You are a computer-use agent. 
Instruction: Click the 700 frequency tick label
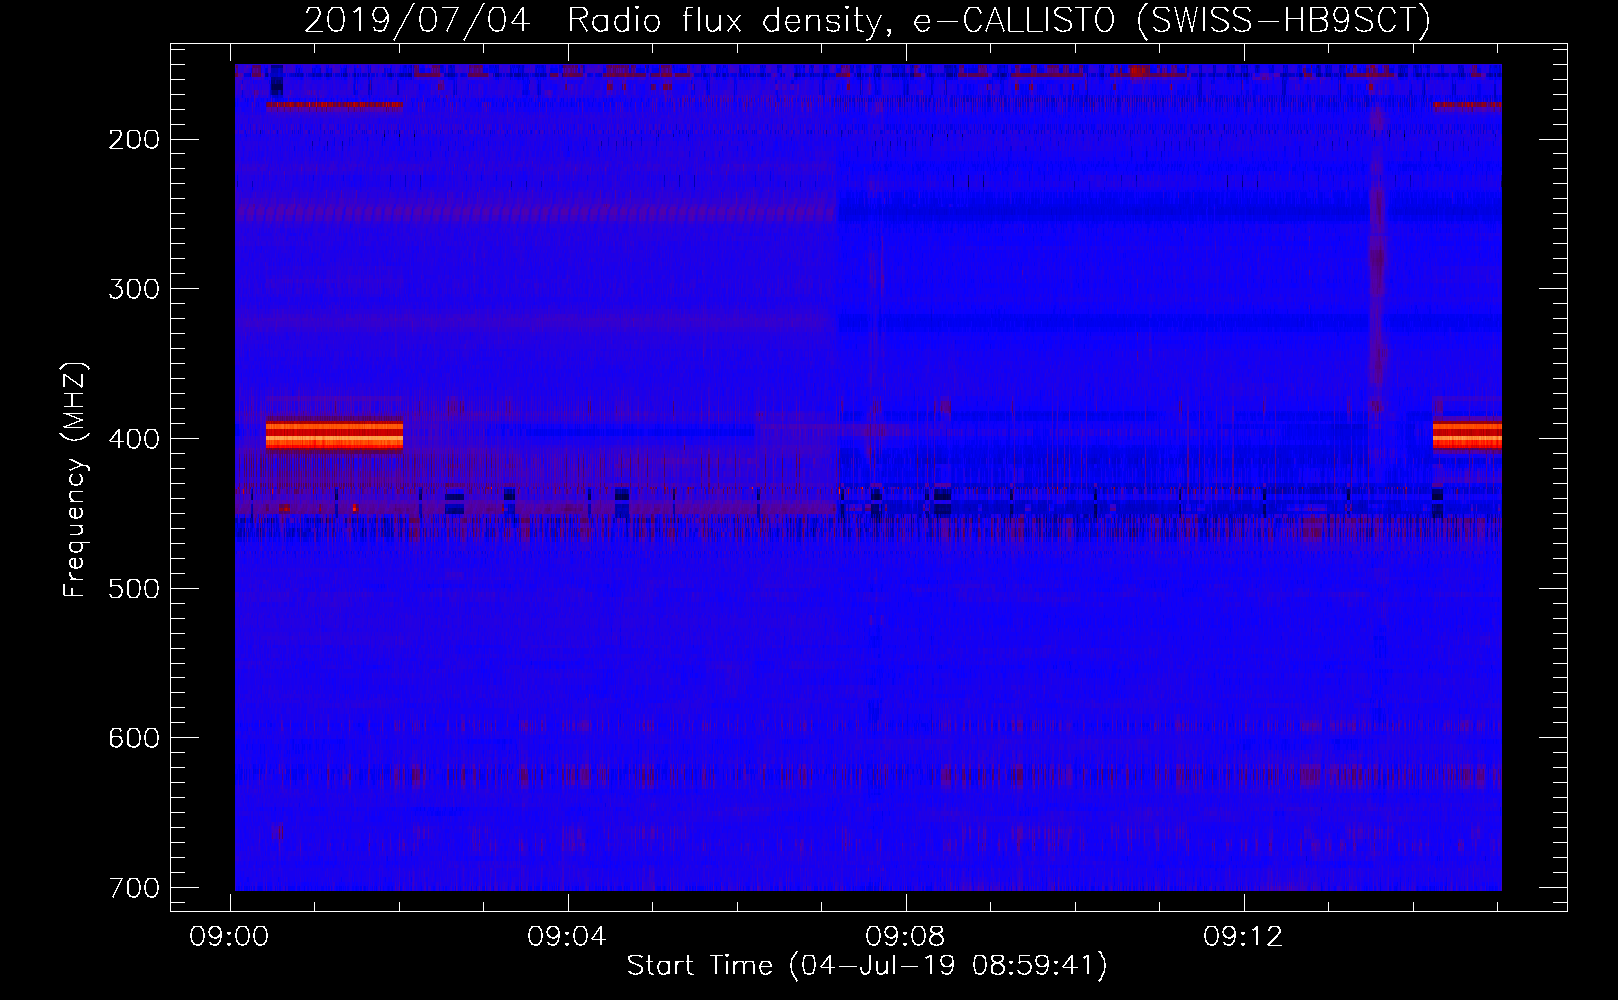(133, 888)
